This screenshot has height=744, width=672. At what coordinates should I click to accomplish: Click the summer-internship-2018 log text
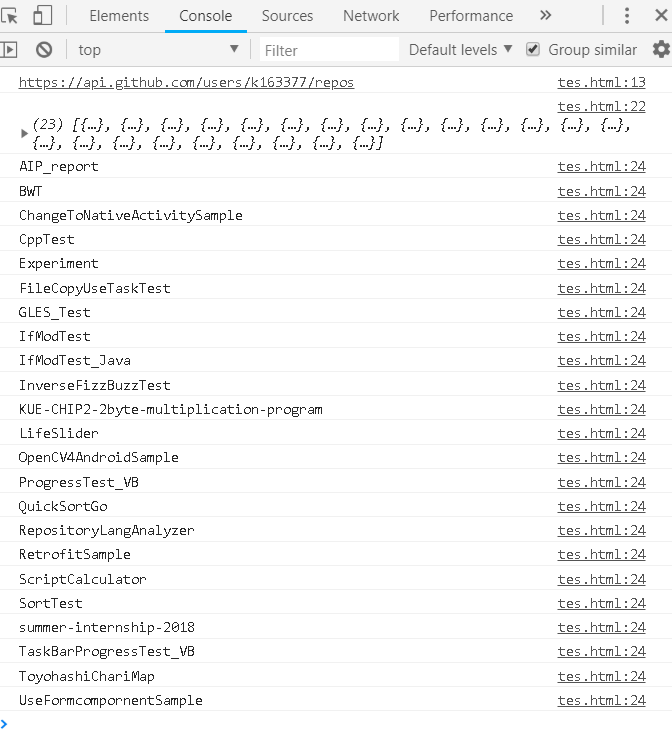click(x=107, y=628)
